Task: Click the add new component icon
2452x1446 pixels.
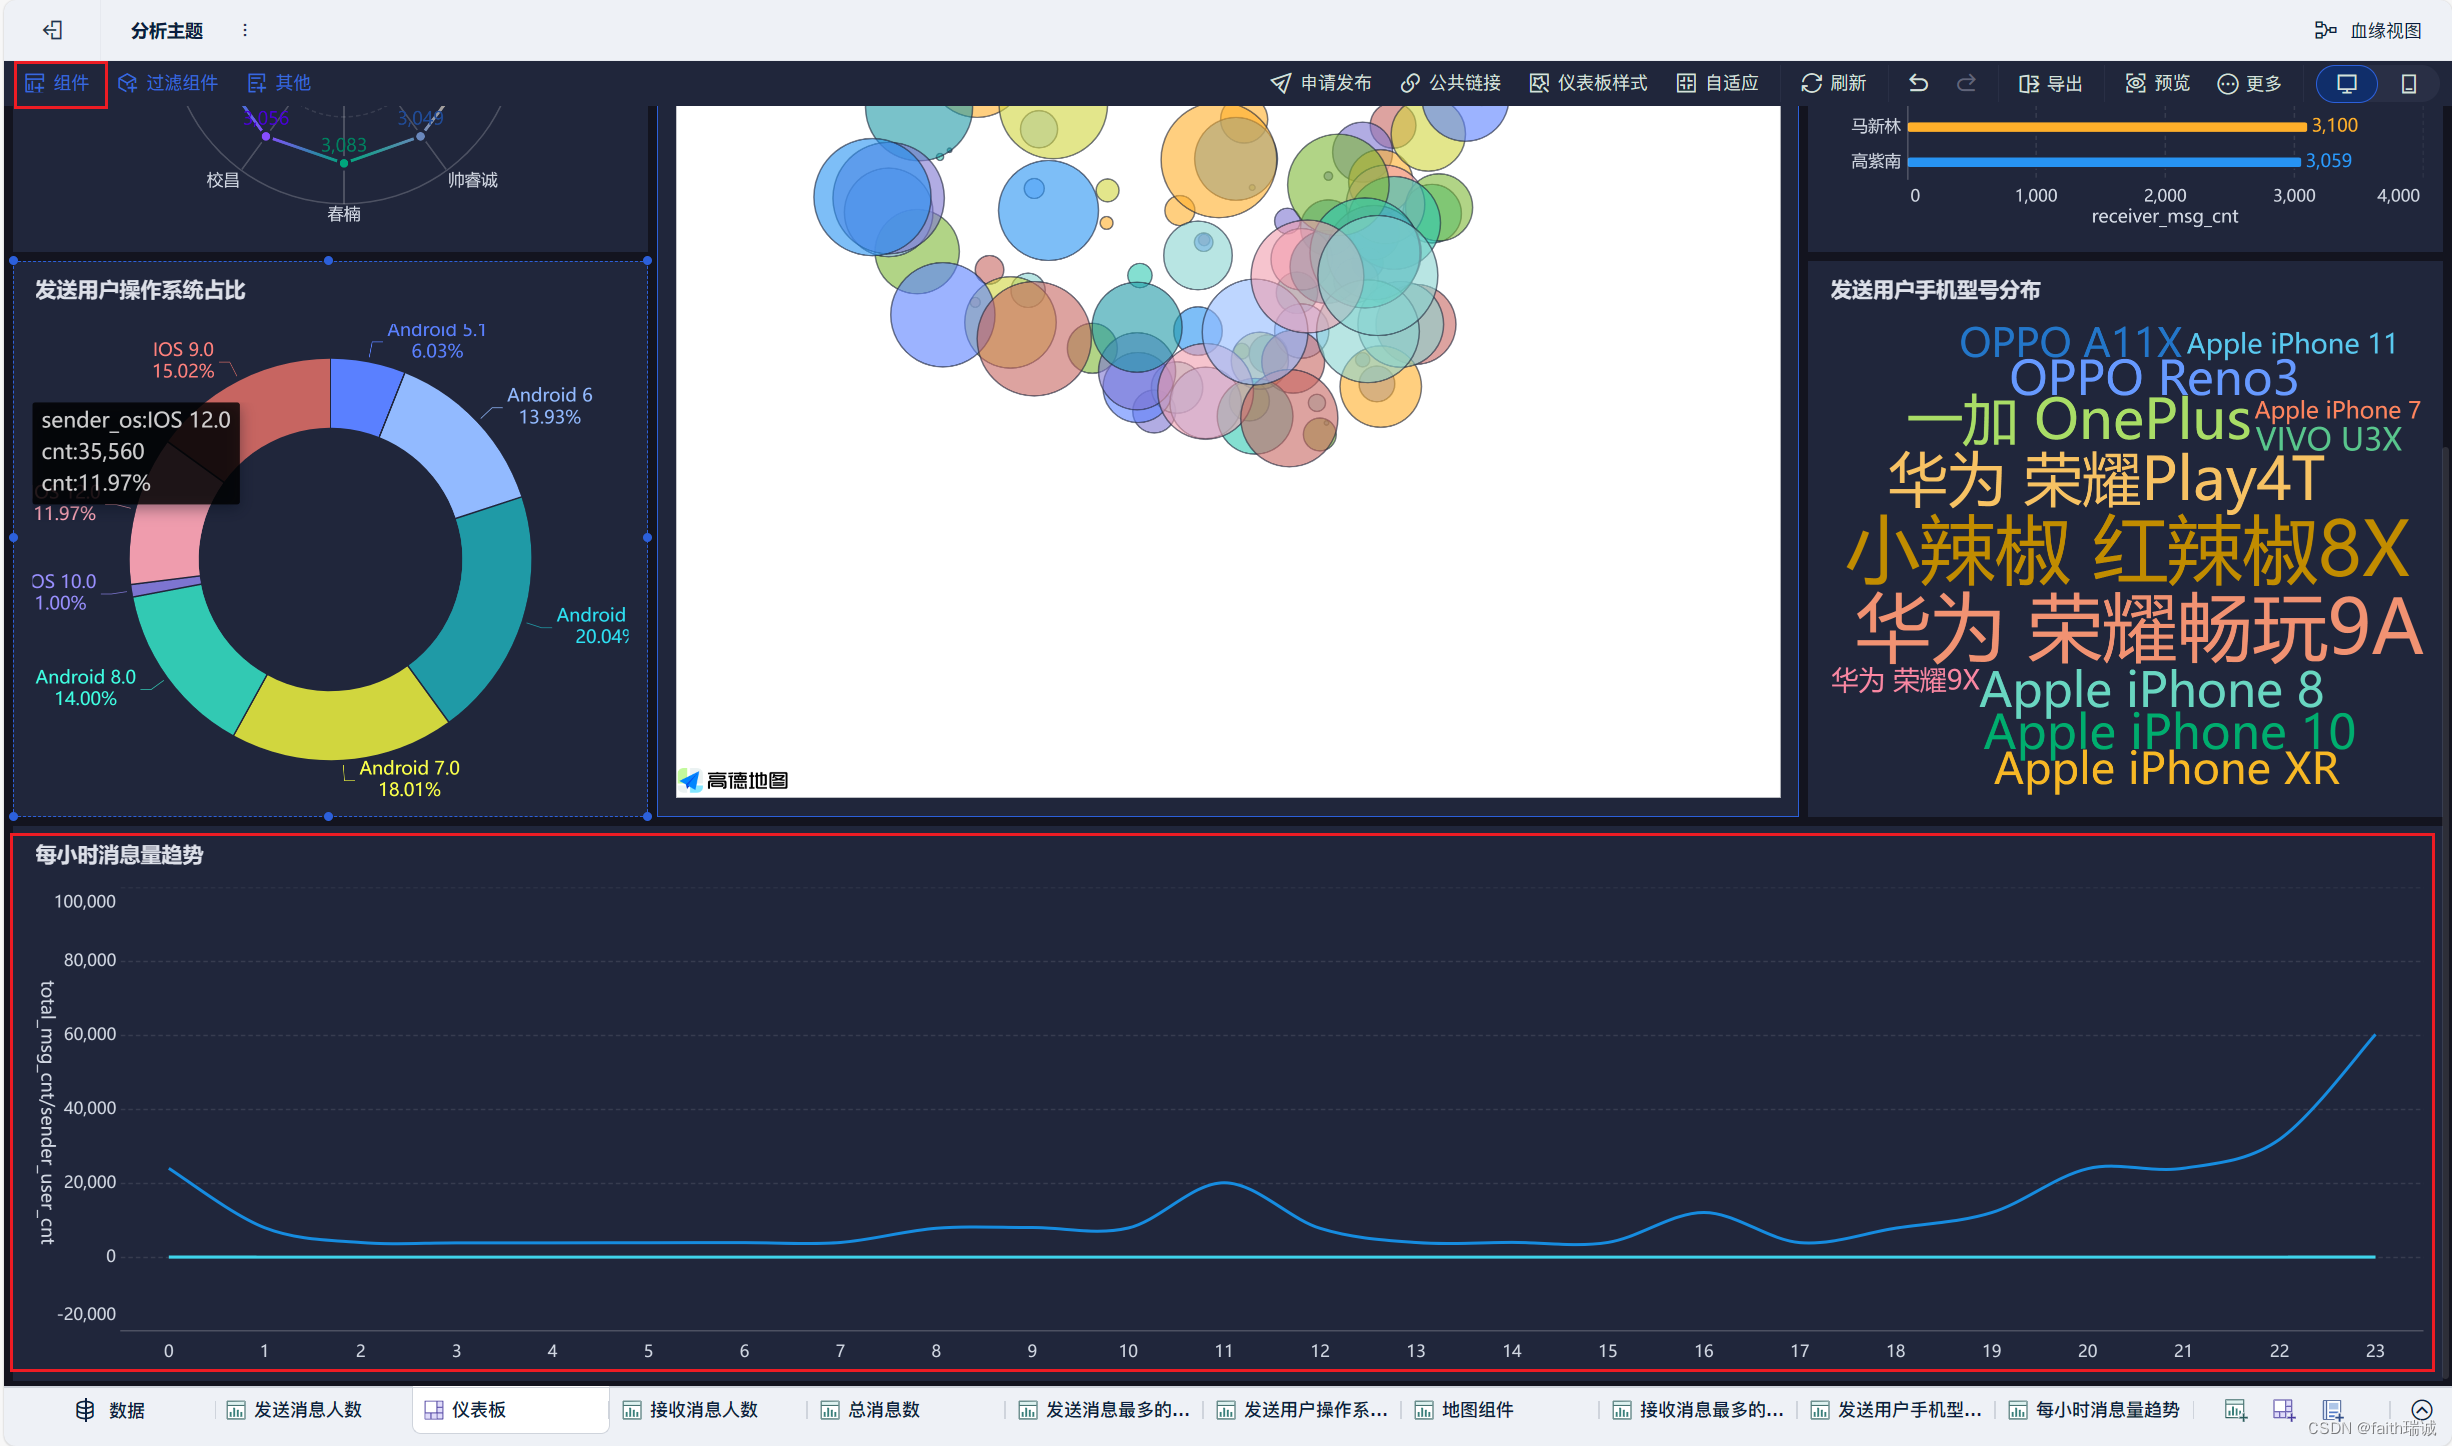Action: click(x=2235, y=1410)
